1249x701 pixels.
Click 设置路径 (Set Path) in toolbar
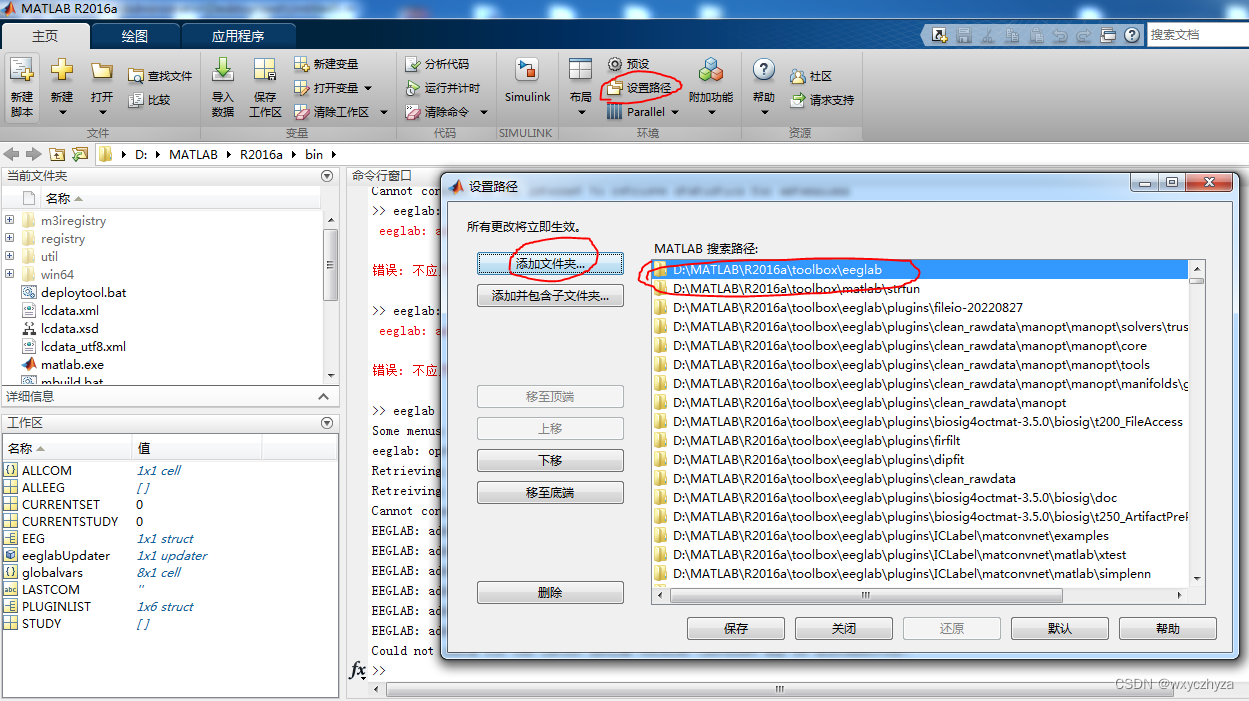pos(640,88)
